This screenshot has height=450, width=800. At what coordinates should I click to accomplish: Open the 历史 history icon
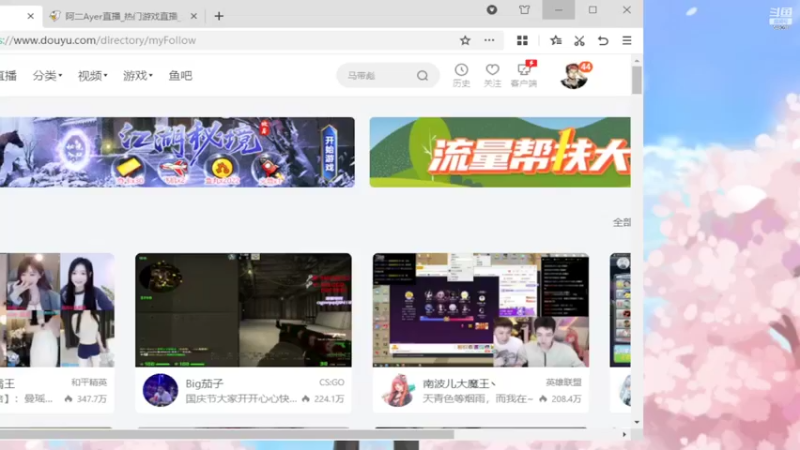pyautogui.click(x=461, y=75)
